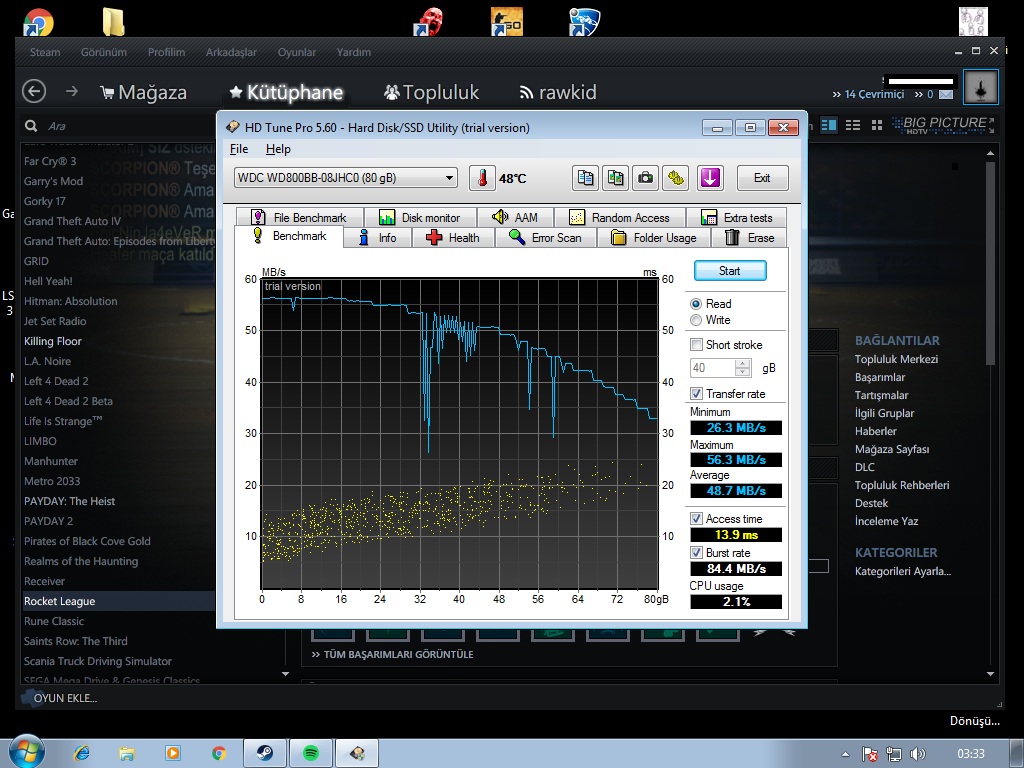Click the Exit button
The height and width of the screenshot is (768, 1024).
point(762,178)
